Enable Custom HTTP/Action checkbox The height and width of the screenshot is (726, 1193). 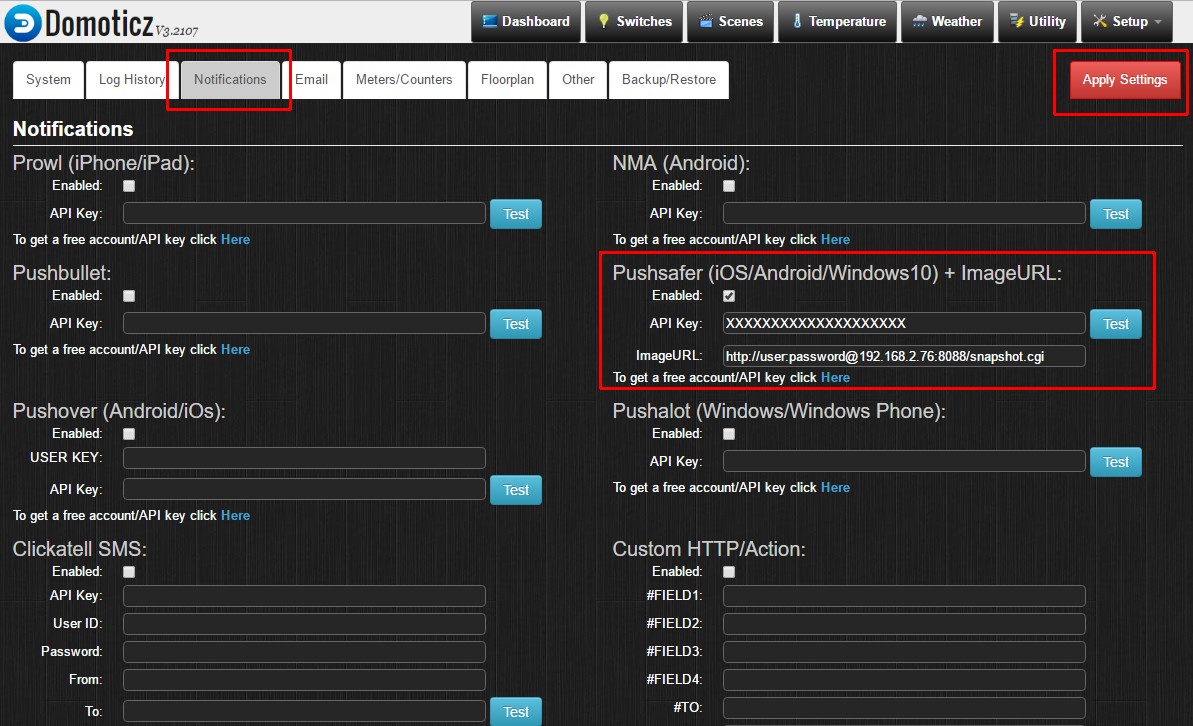(729, 572)
